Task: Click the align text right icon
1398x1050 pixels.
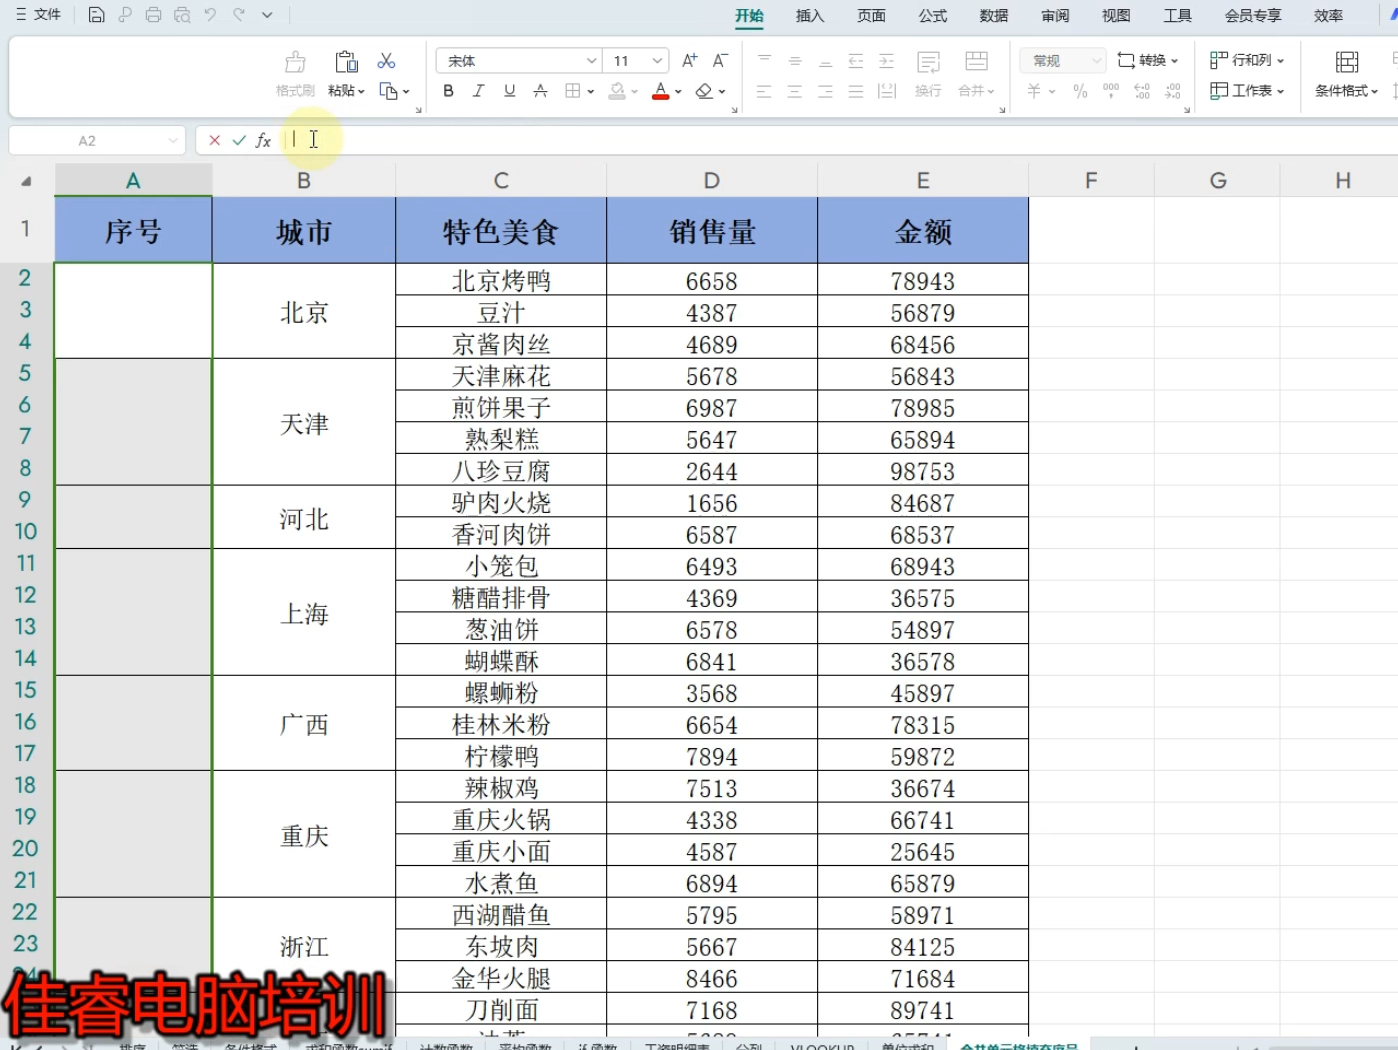Action: 826,91
